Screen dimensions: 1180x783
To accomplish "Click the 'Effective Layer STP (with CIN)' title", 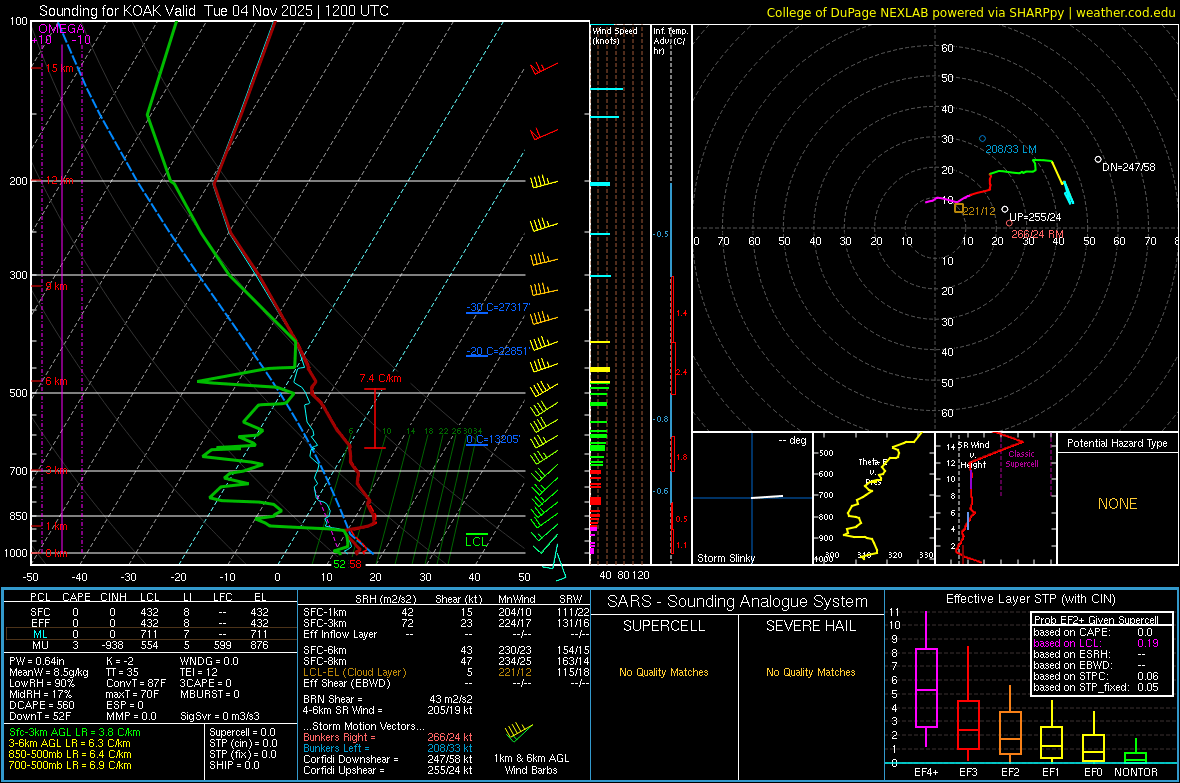I will [1030, 599].
